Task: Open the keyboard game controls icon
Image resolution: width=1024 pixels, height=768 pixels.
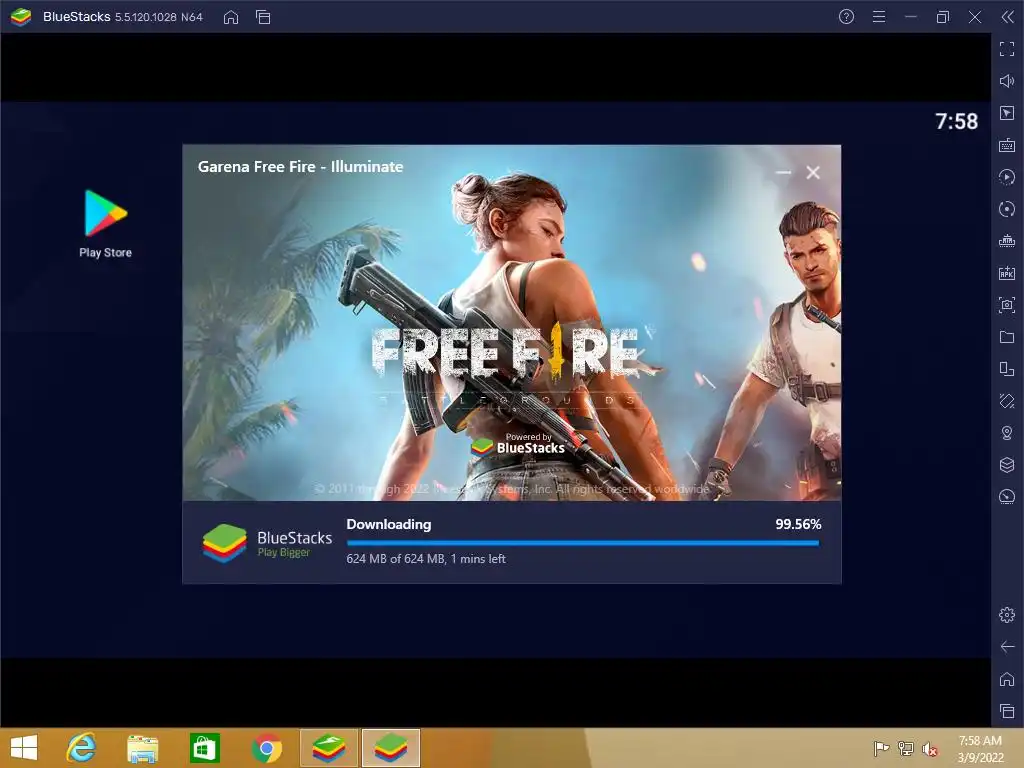Action: pyautogui.click(x=1007, y=145)
